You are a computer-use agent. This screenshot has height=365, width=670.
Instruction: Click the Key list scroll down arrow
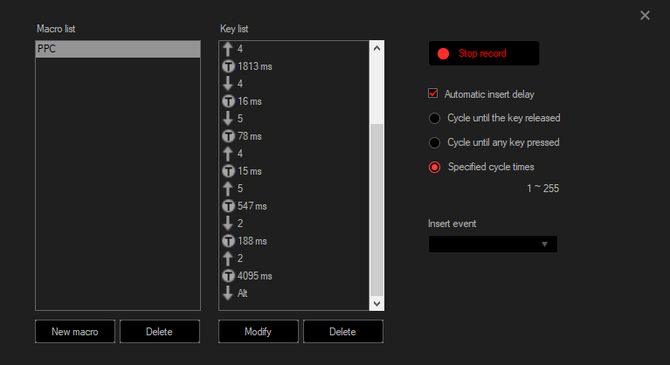376,303
